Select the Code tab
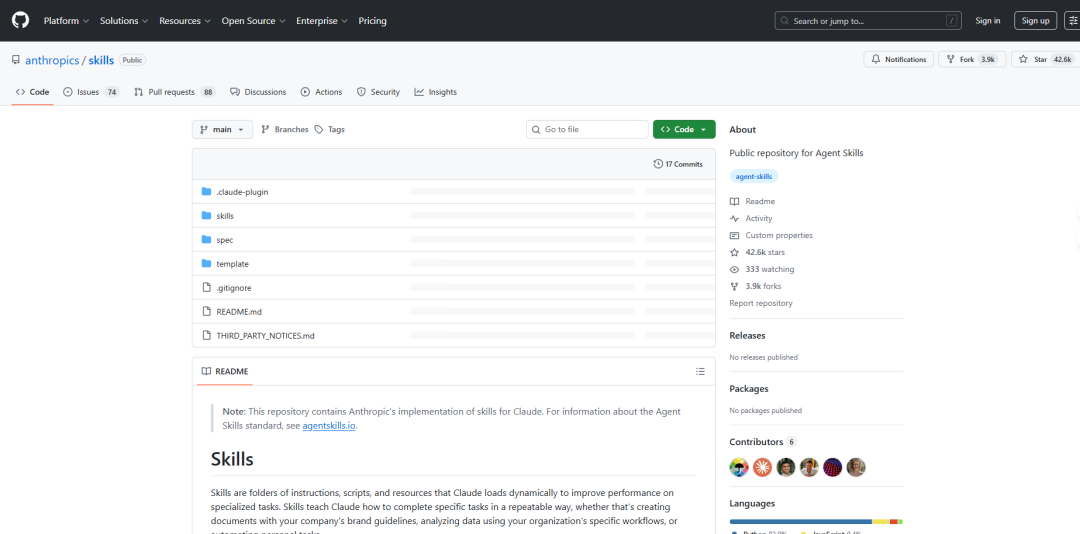1080x534 pixels. pos(32,92)
